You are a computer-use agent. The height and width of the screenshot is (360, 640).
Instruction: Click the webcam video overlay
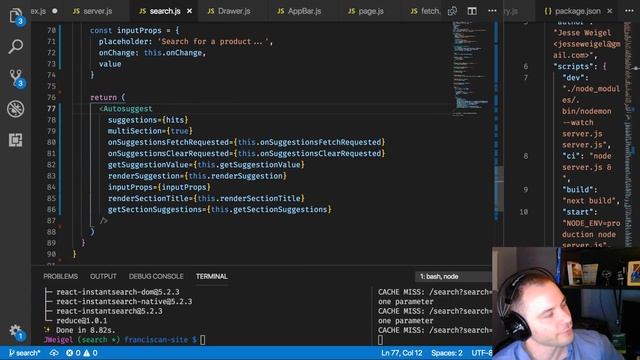click(566, 303)
